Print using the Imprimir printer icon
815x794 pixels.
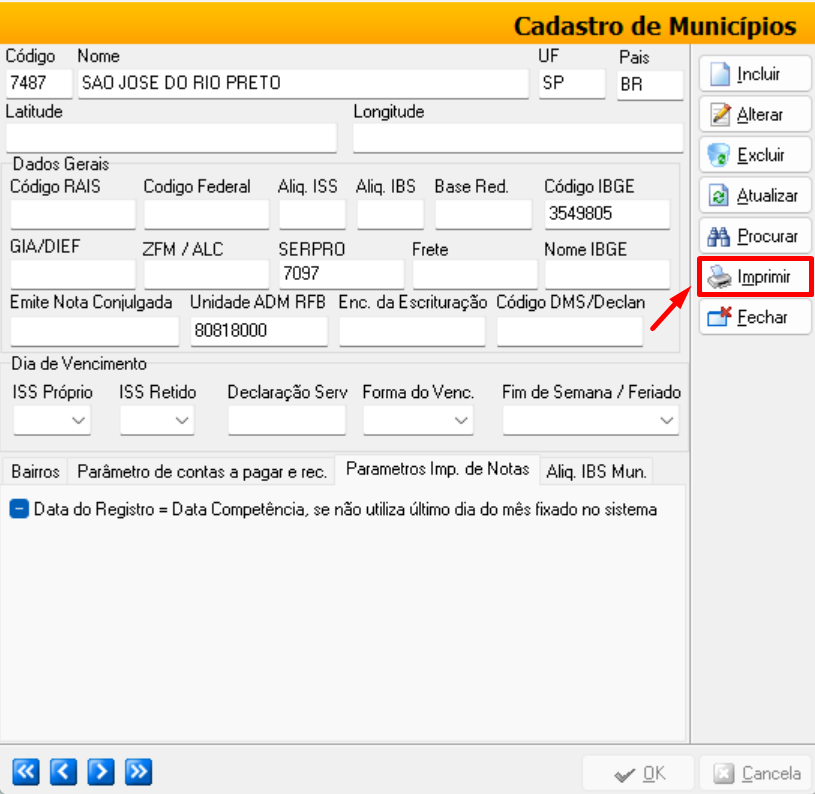coord(720,278)
